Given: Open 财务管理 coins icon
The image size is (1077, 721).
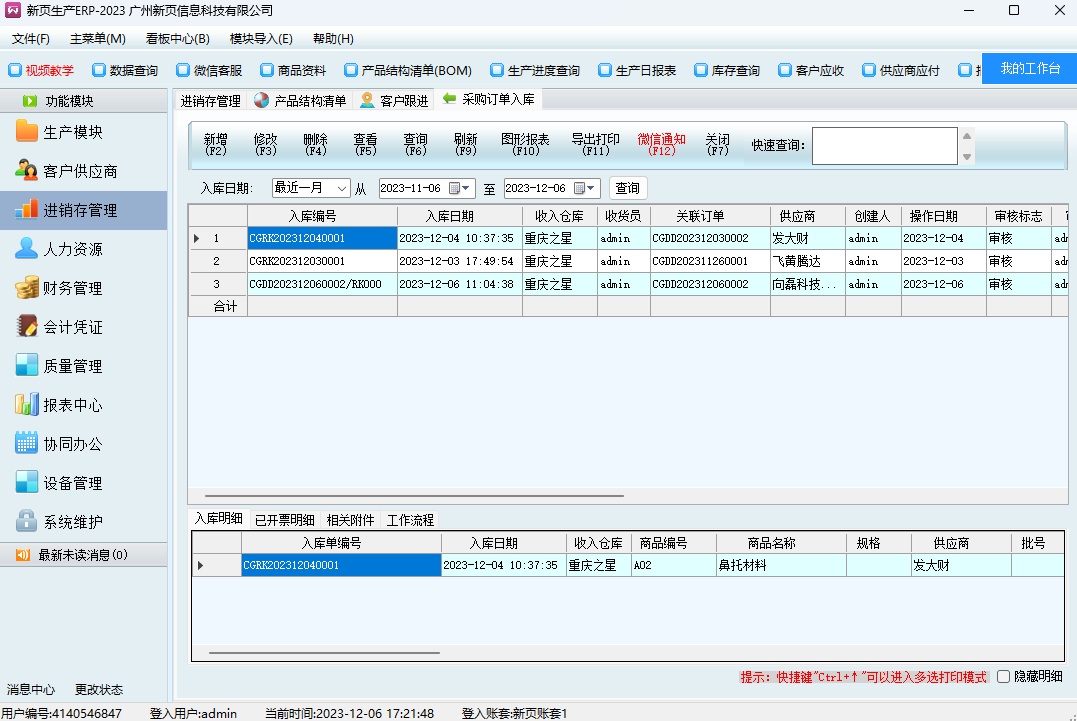Looking at the screenshot, I should (26, 287).
